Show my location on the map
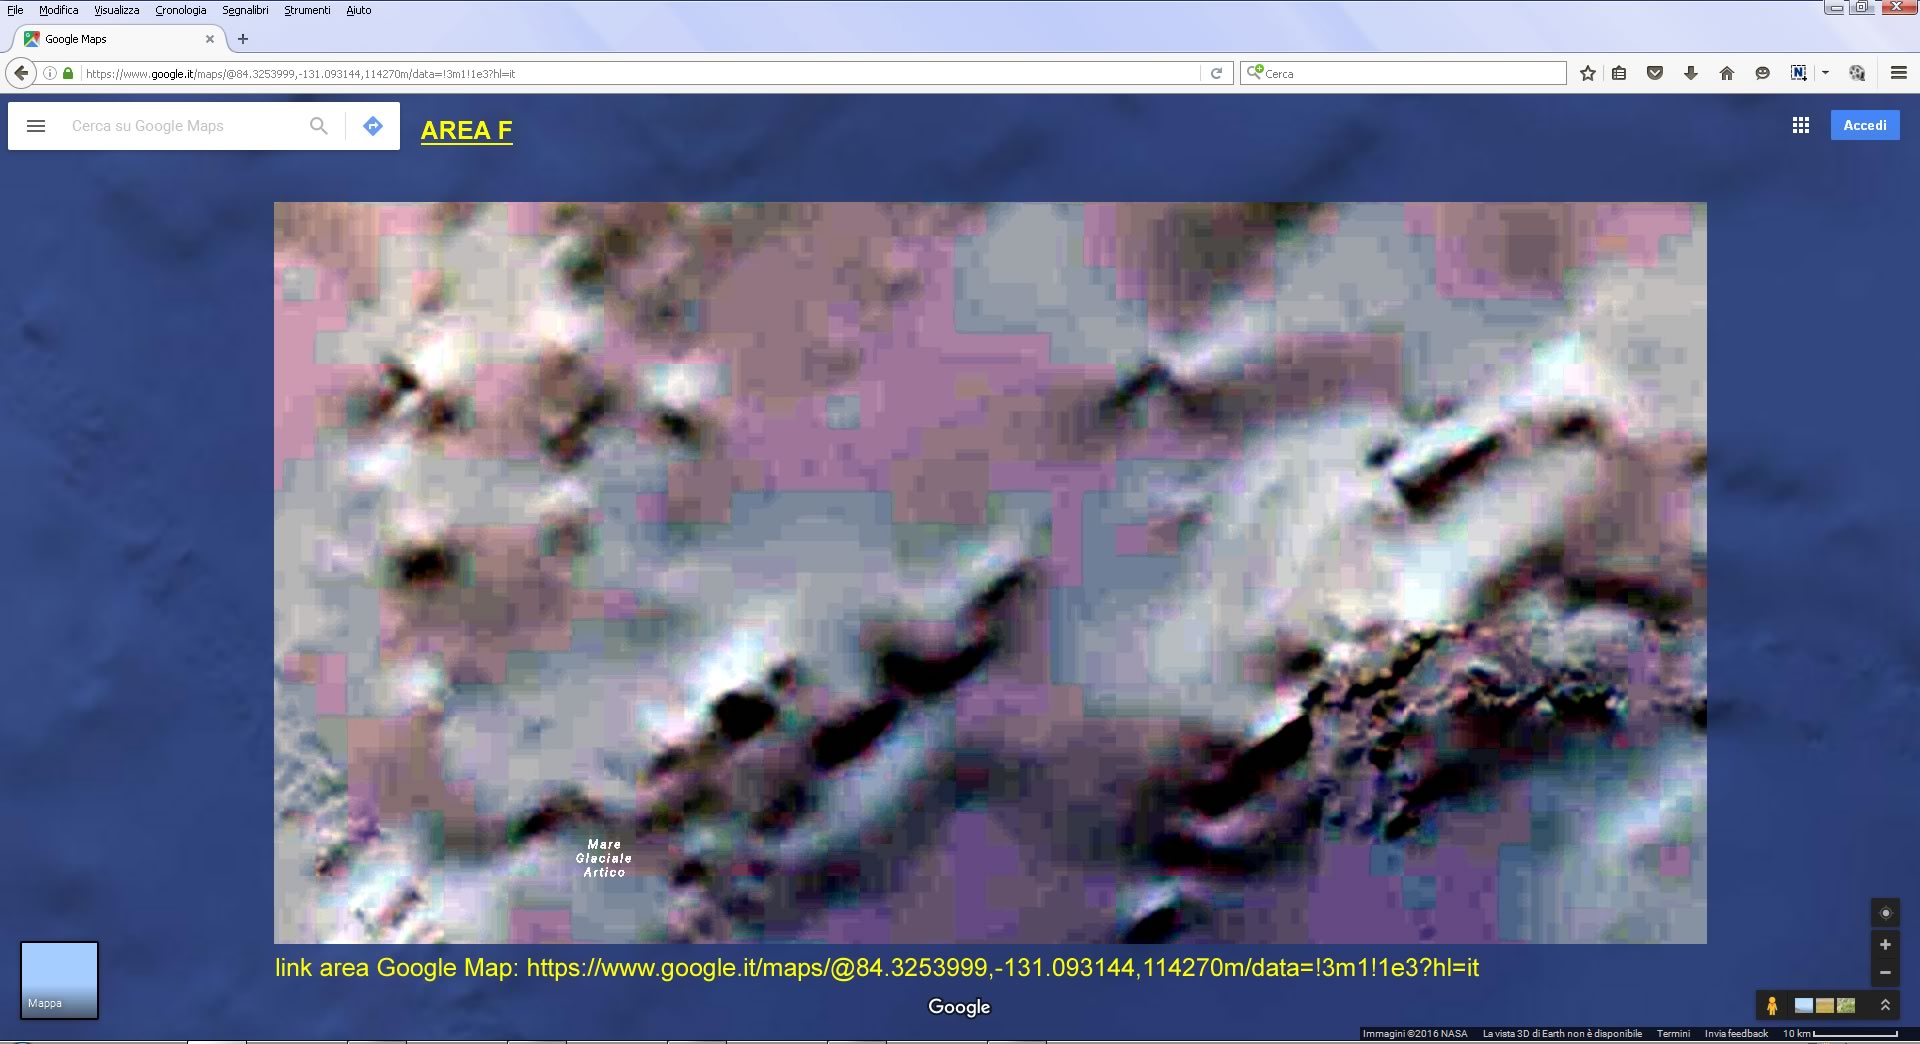 click(1885, 913)
